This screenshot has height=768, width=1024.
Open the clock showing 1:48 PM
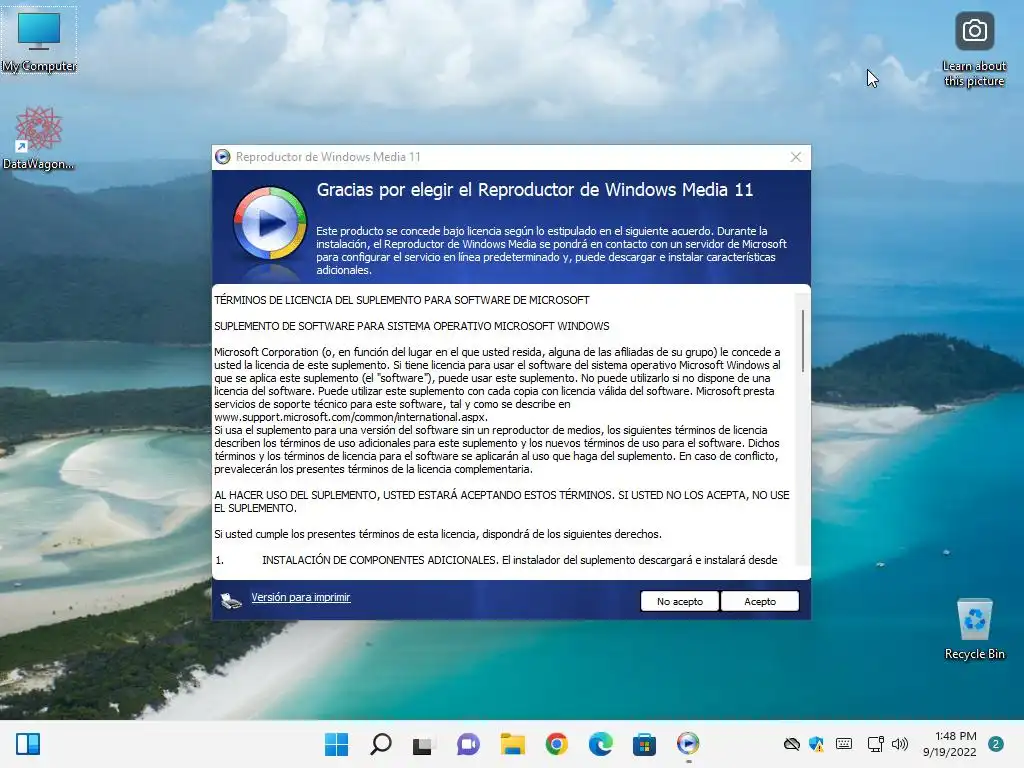(949, 744)
